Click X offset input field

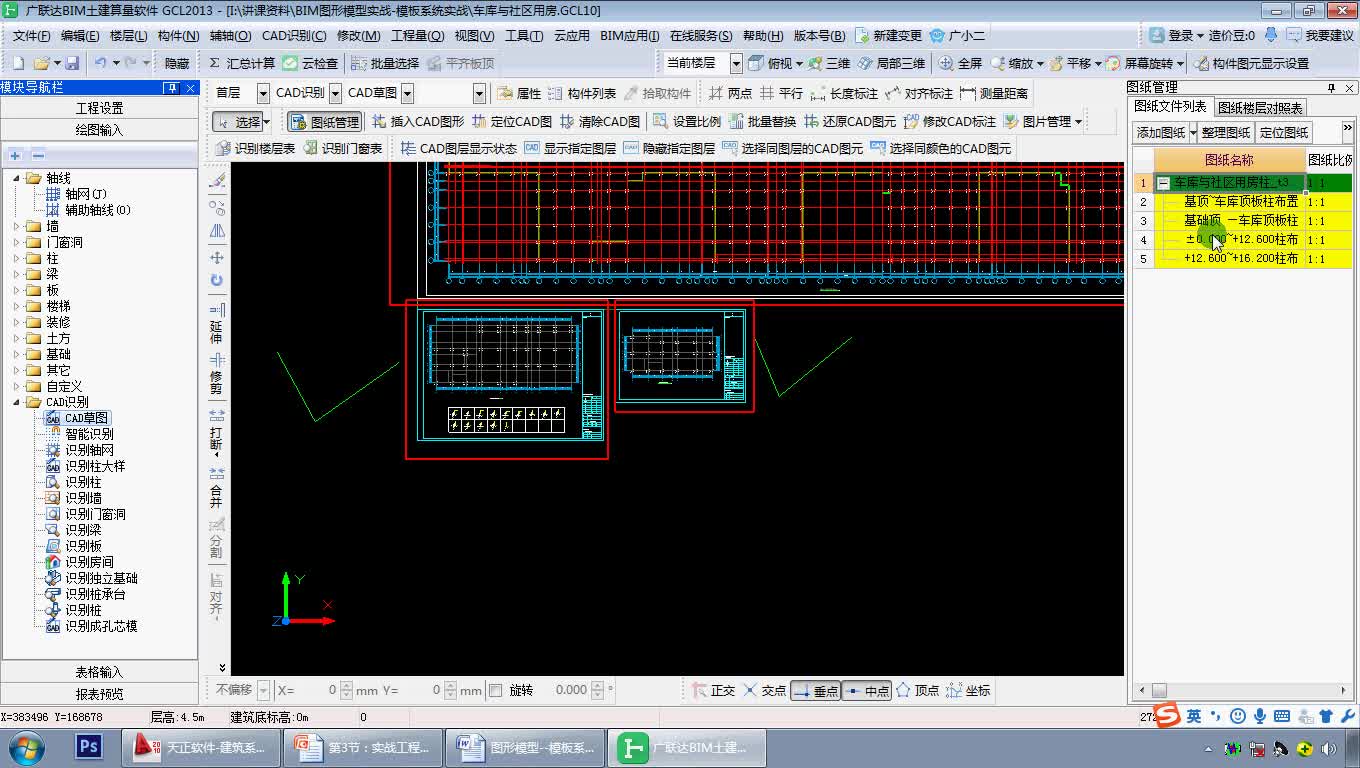pyautogui.click(x=318, y=690)
